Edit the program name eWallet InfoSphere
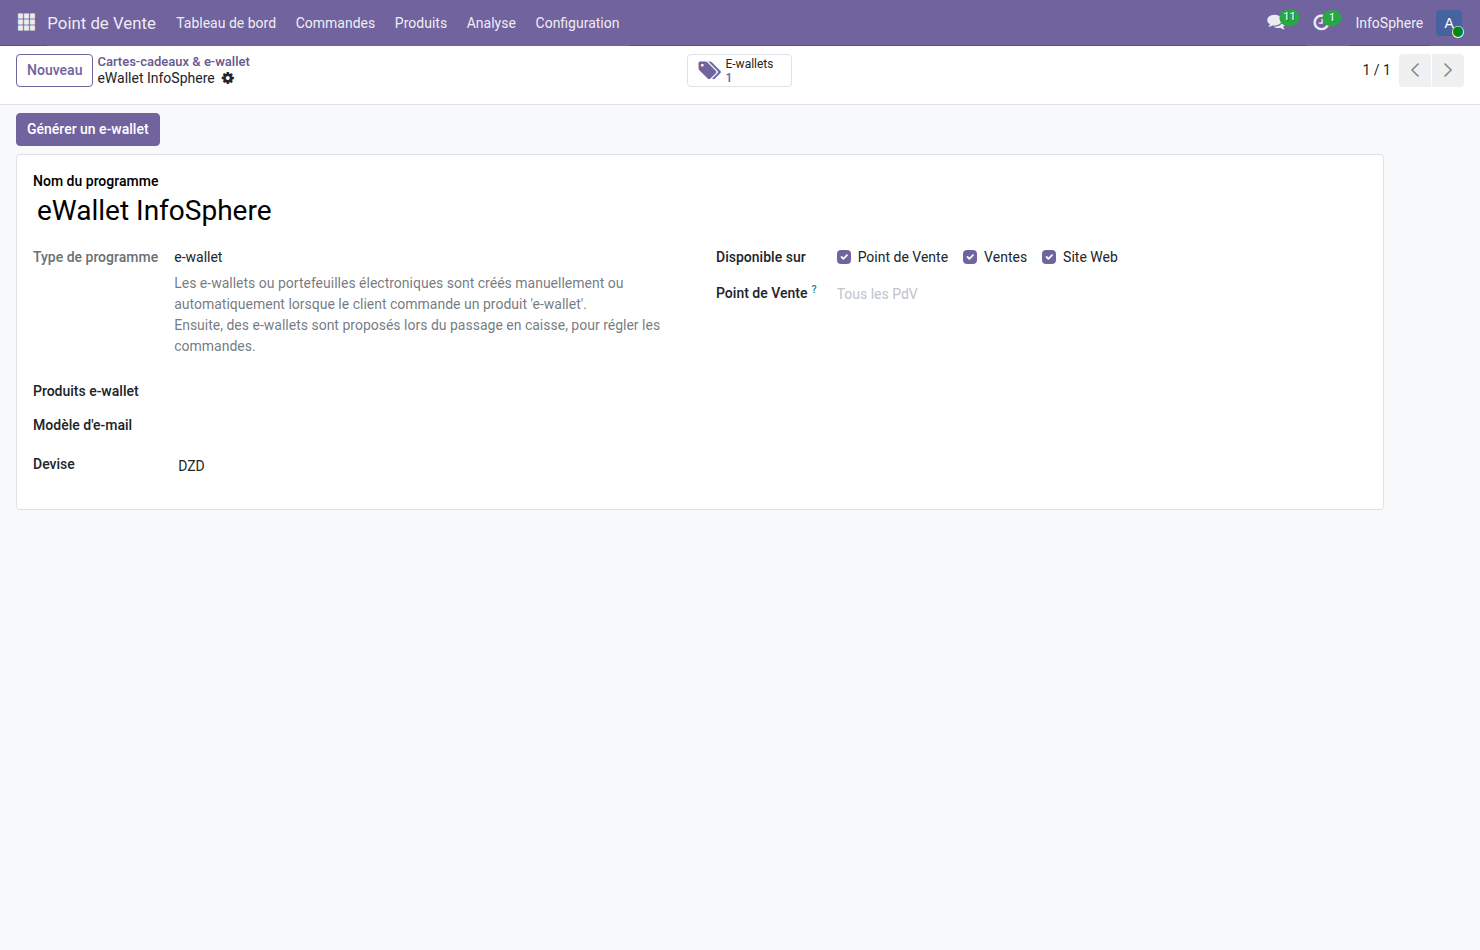Screen dimensions: 1480x950 pyautogui.click(x=154, y=210)
